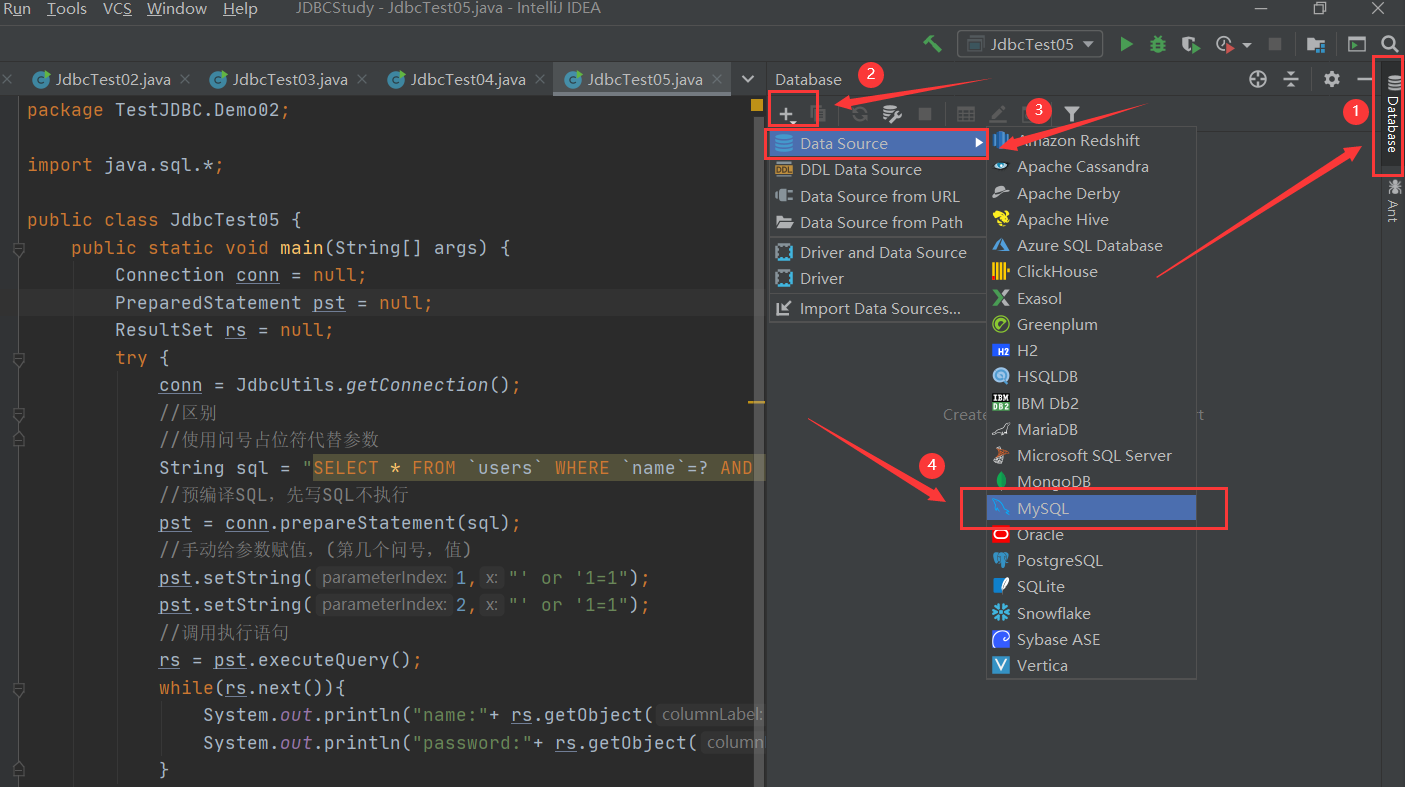Click the Stop square in main toolbar
Viewport: 1405px width, 787px height.
(x=1275, y=44)
